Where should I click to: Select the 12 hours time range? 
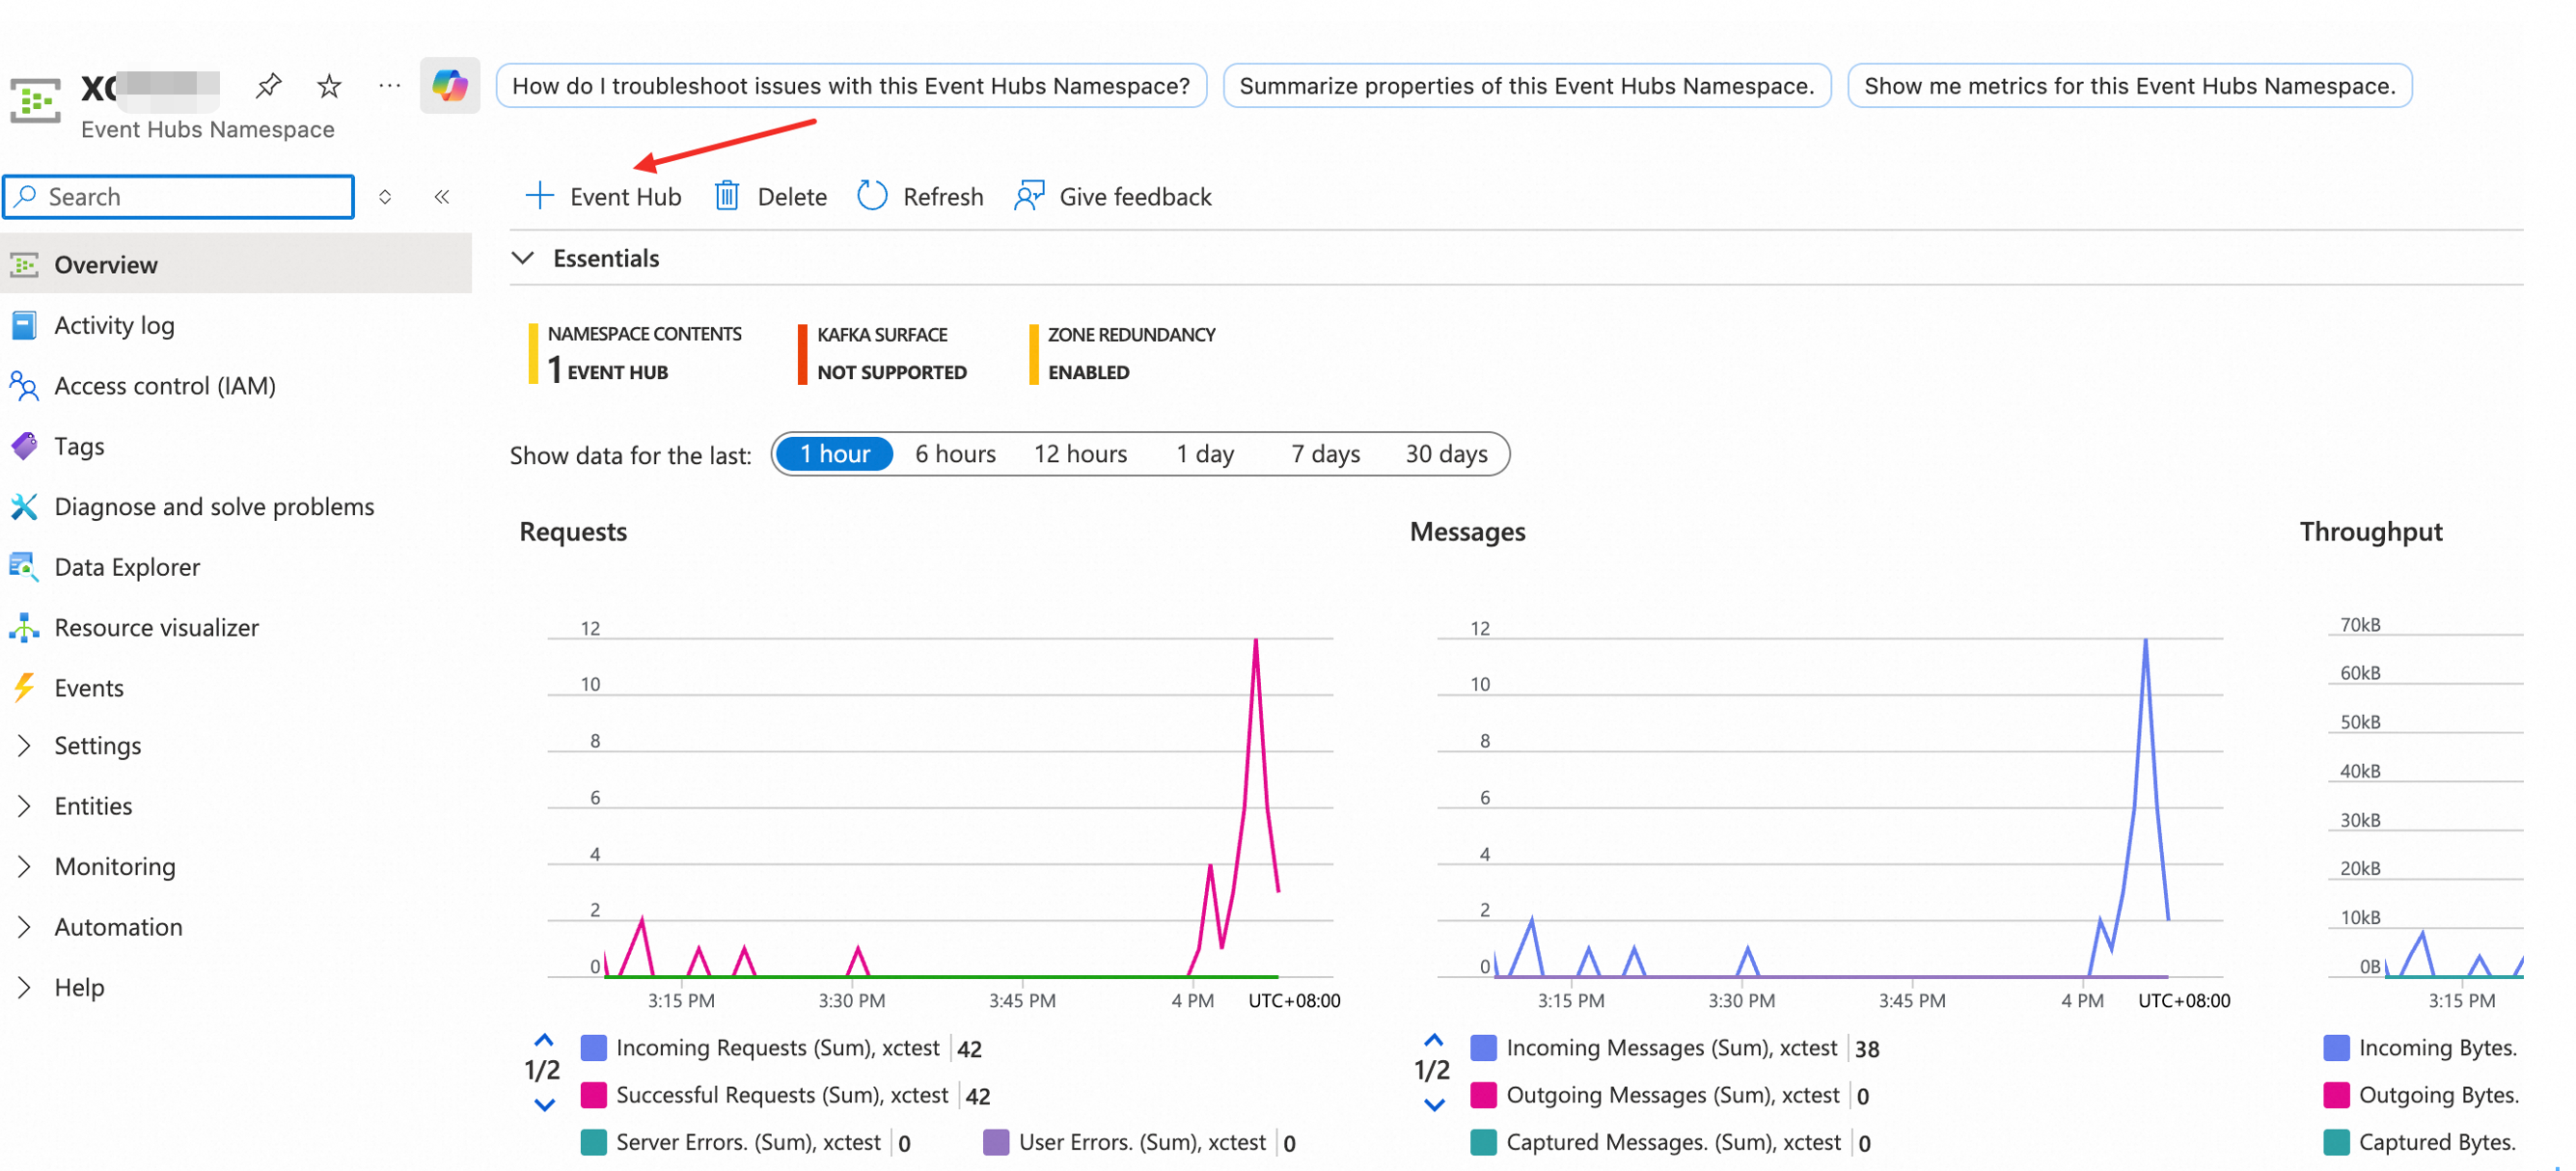click(x=1080, y=454)
